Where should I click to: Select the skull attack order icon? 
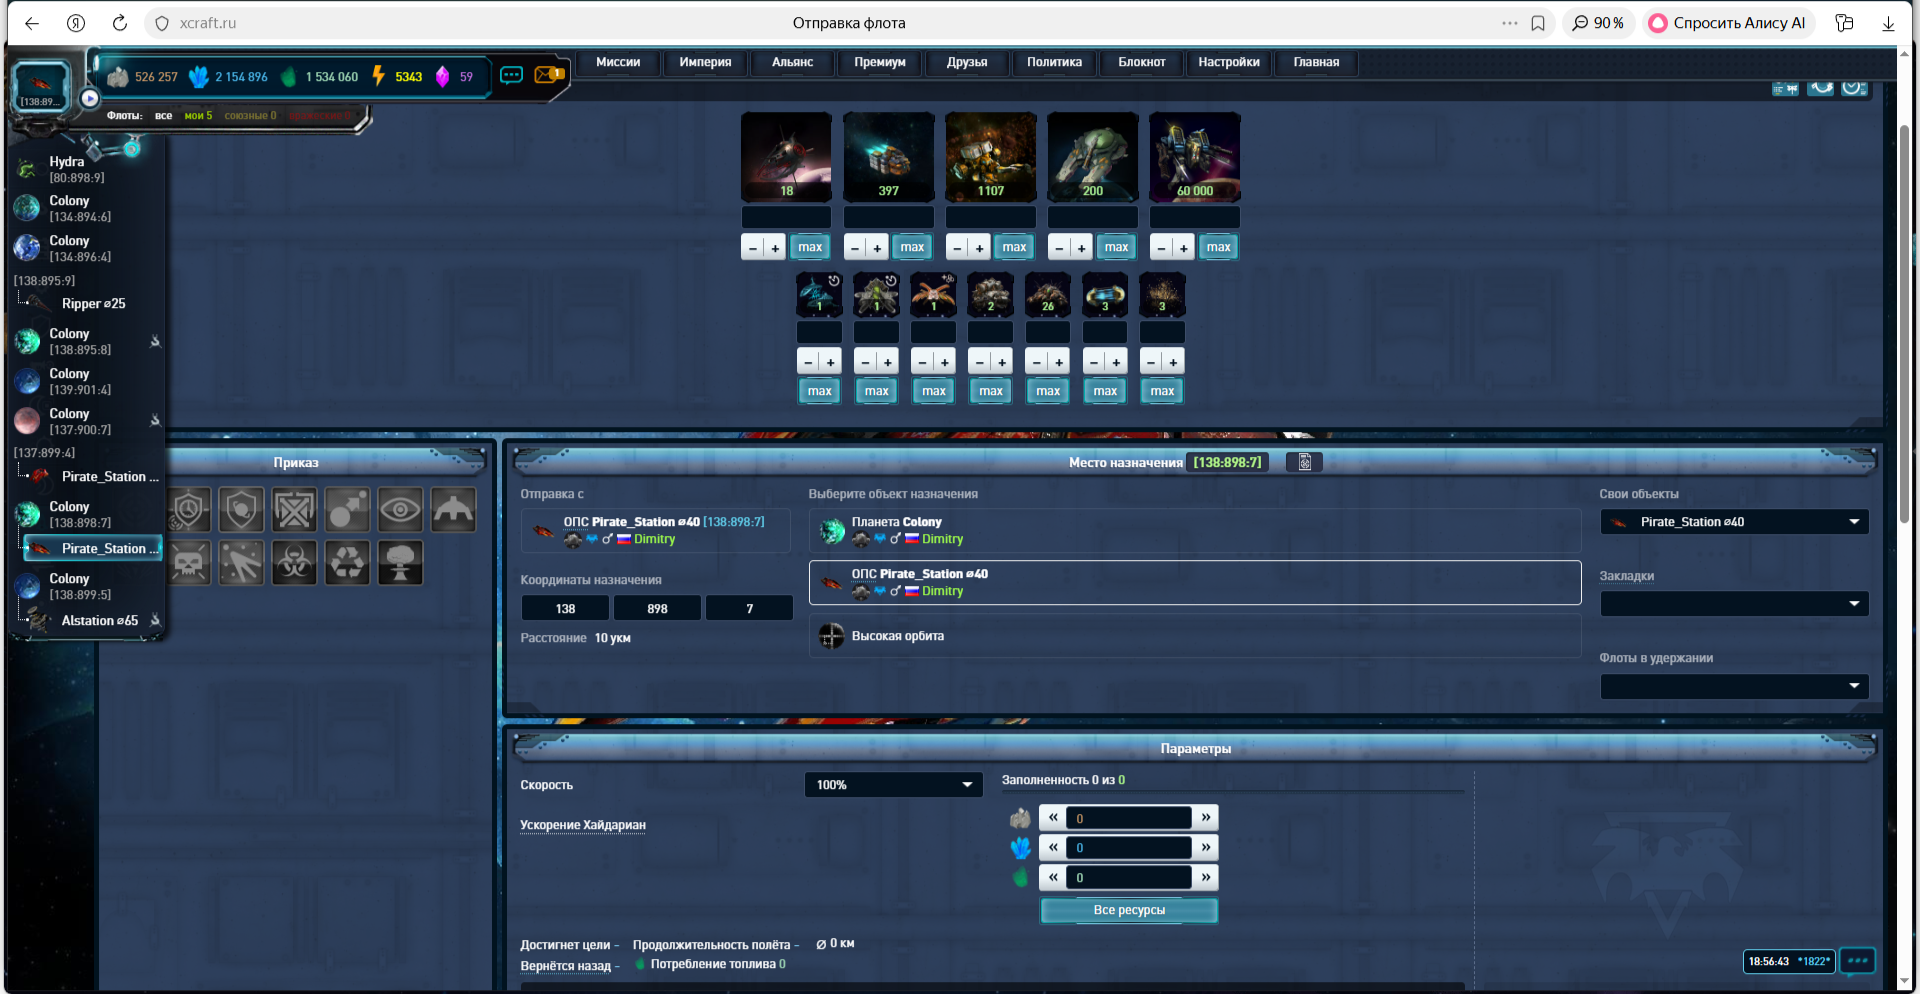189,563
